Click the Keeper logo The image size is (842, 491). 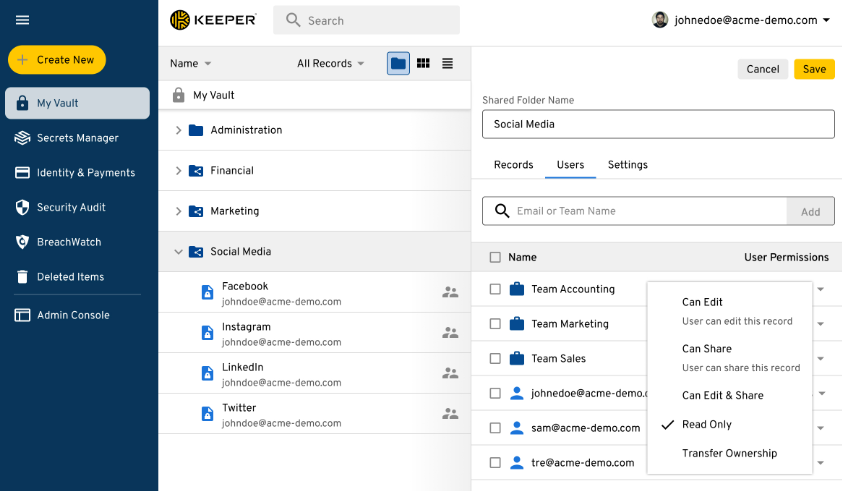click(213, 20)
